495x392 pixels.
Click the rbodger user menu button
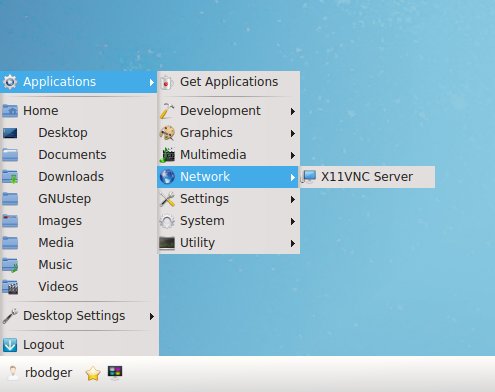[40, 373]
